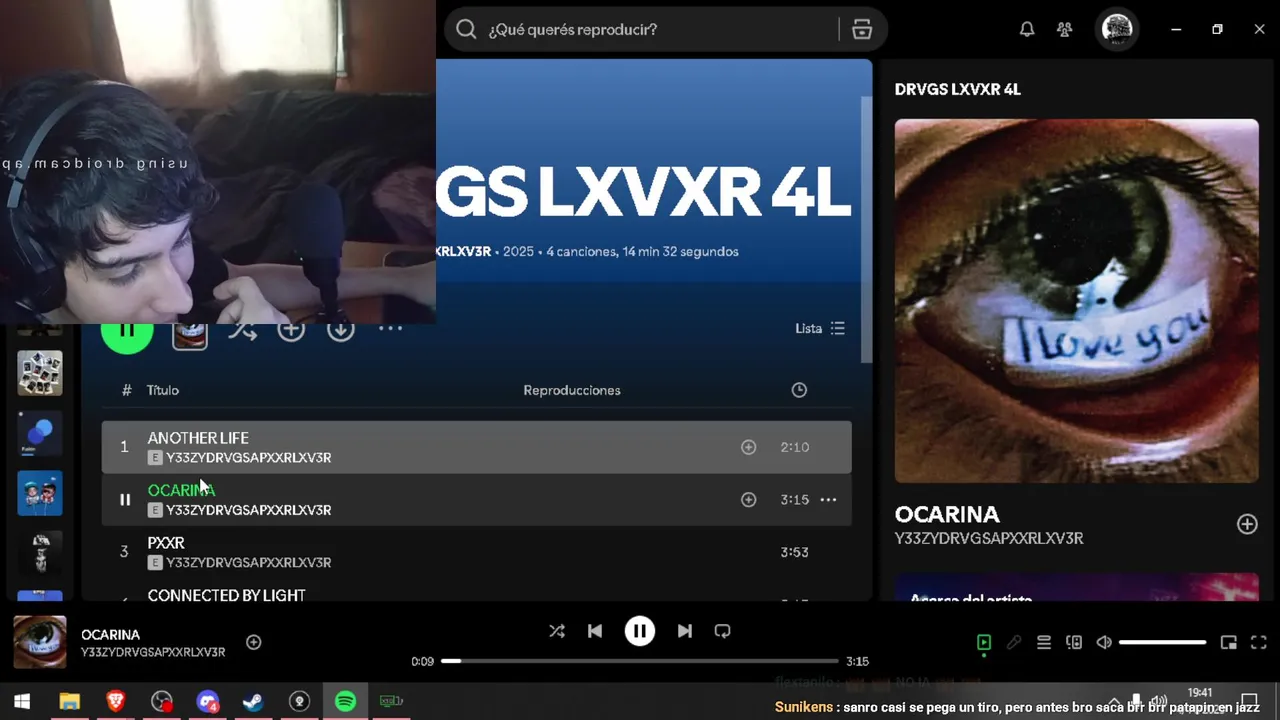The image size is (1280, 720).
Task: Open Lista view options dropdown
Action: 820,328
